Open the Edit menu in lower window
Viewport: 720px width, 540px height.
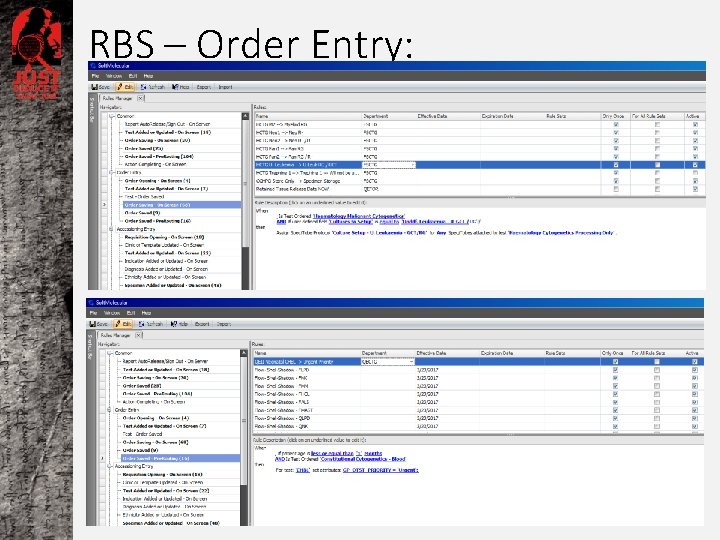coord(131,313)
